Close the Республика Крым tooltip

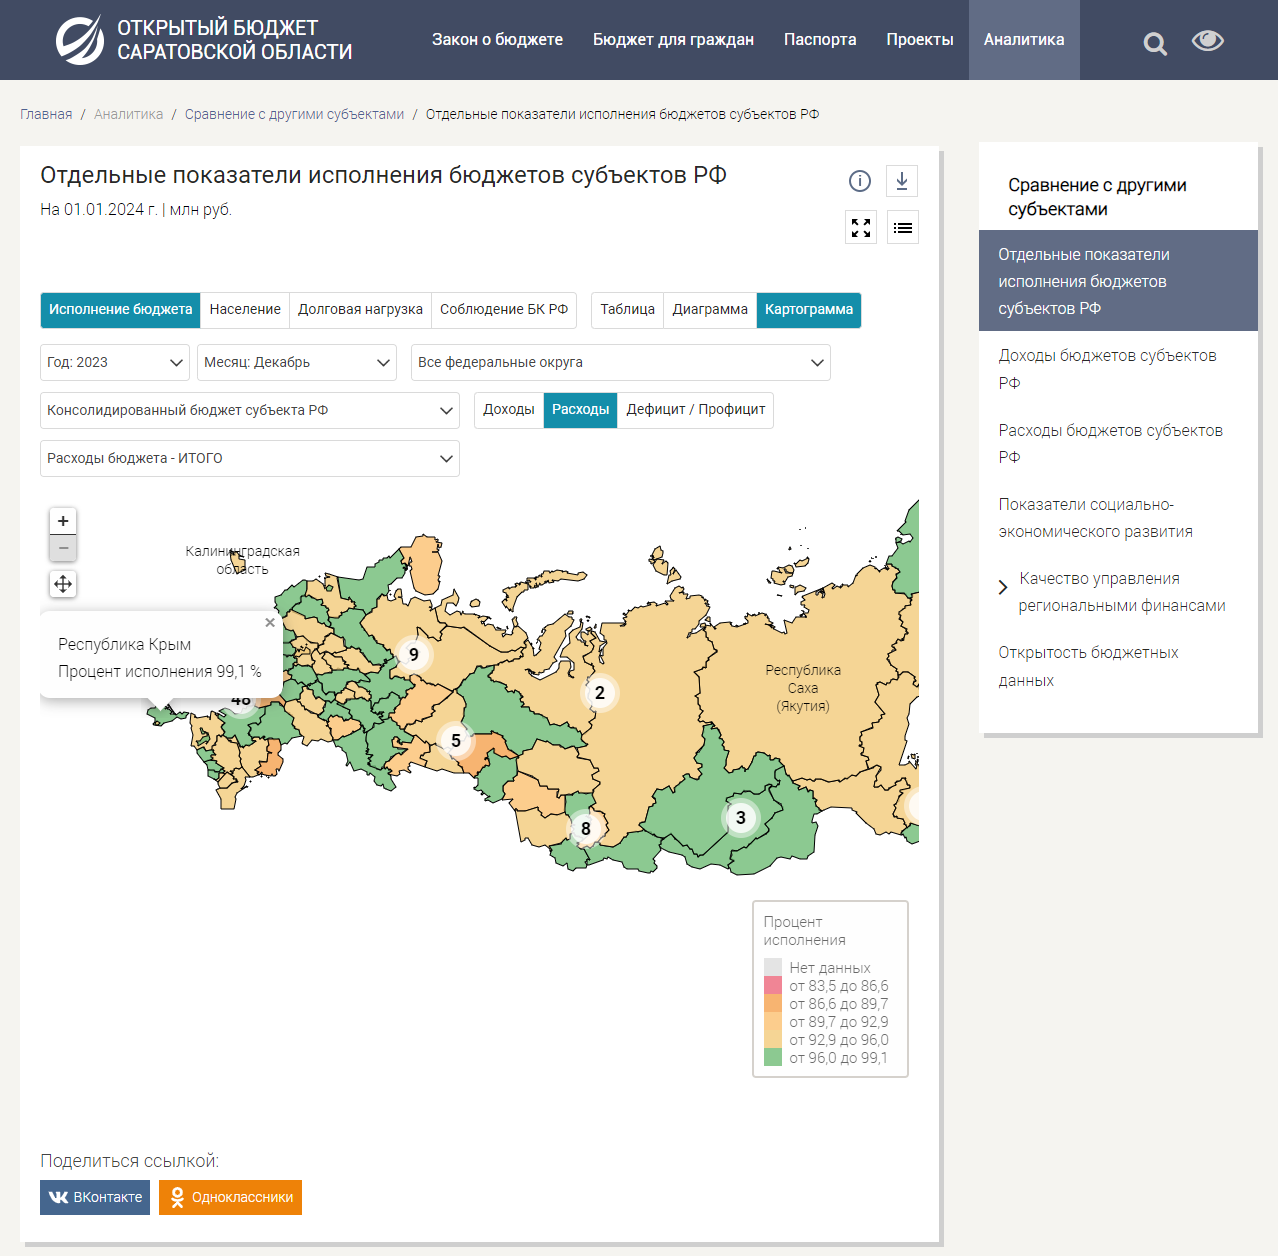point(270,622)
